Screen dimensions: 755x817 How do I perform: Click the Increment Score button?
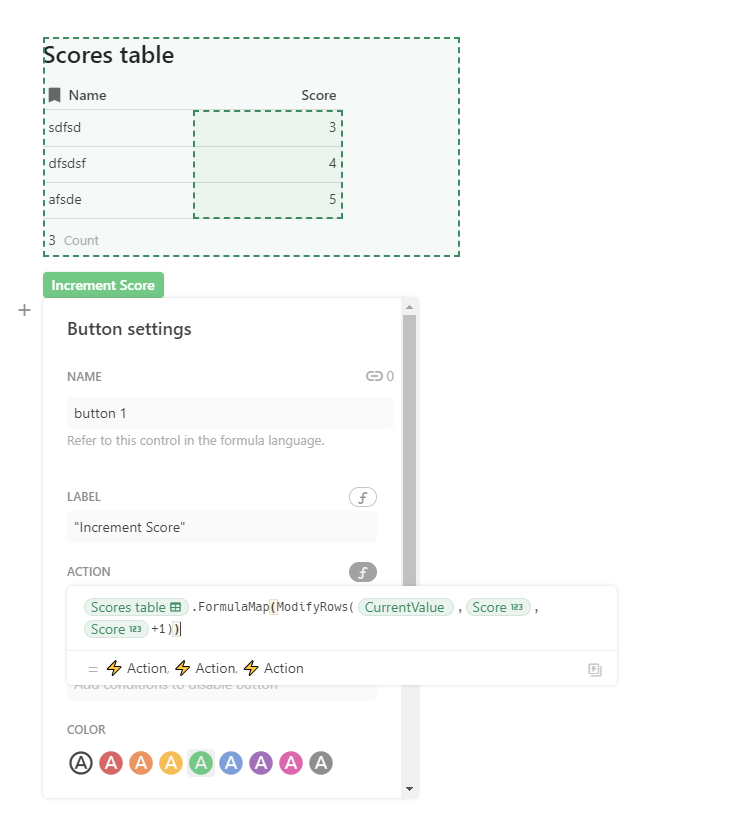(103, 285)
